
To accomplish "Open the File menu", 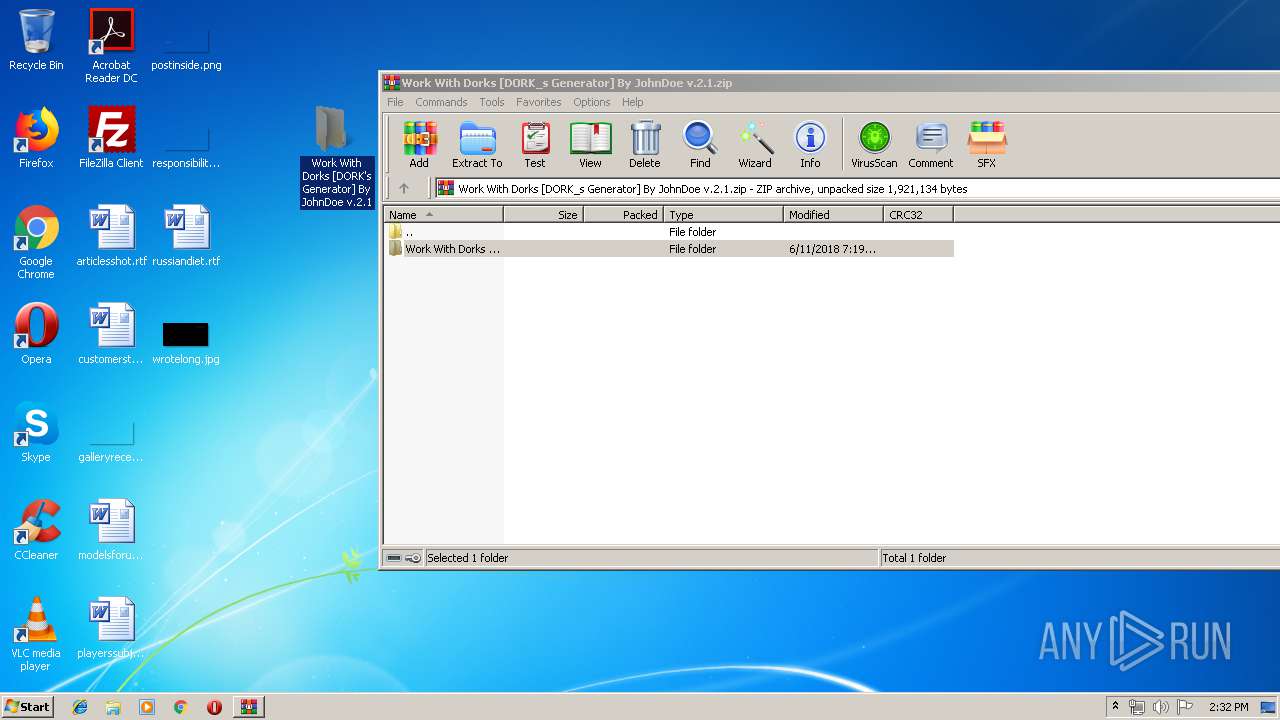I will (395, 102).
